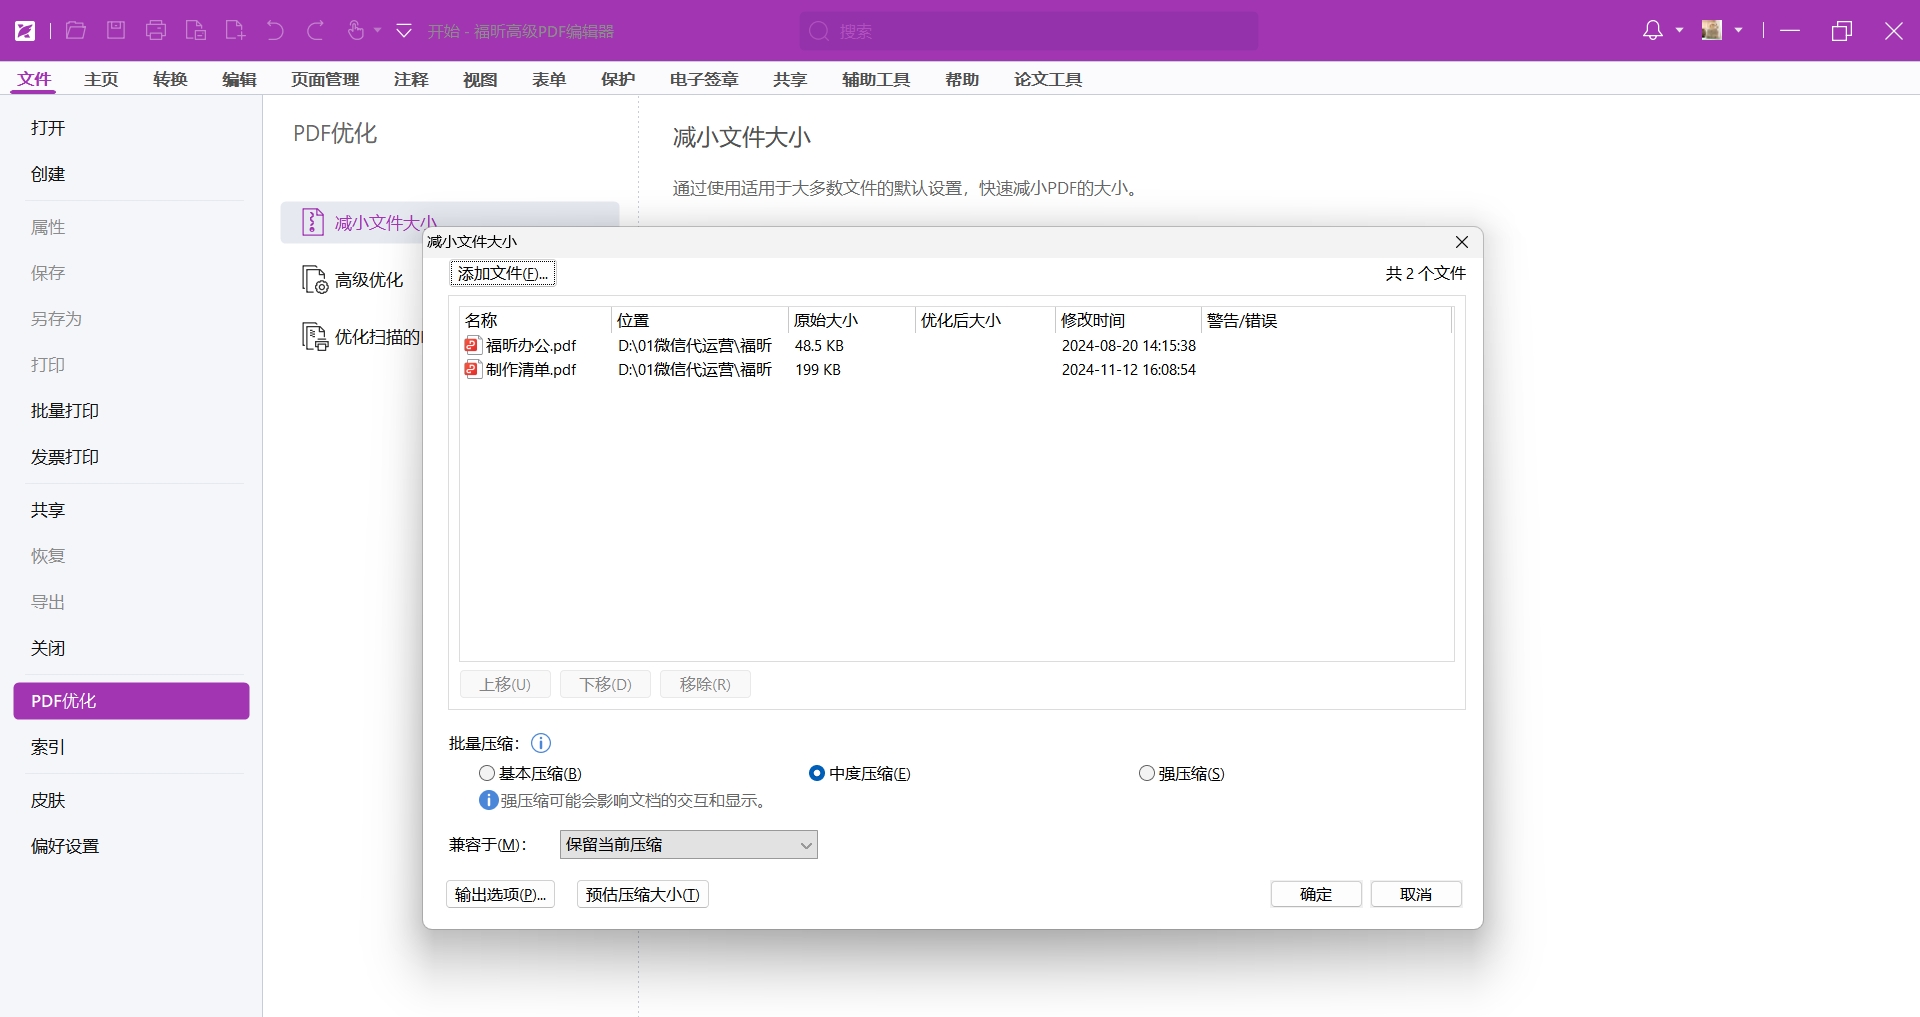The image size is (1920, 1017).
Task: Click the Foxit app logo icon
Action: point(25,31)
